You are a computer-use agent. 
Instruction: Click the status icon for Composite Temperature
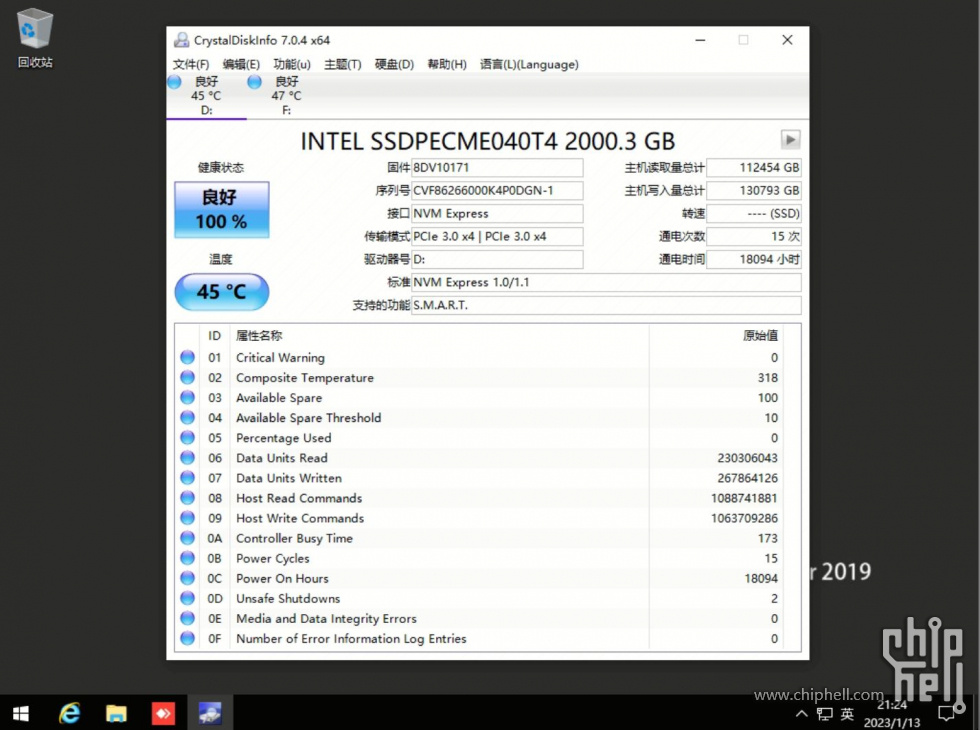[x=188, y=378]
